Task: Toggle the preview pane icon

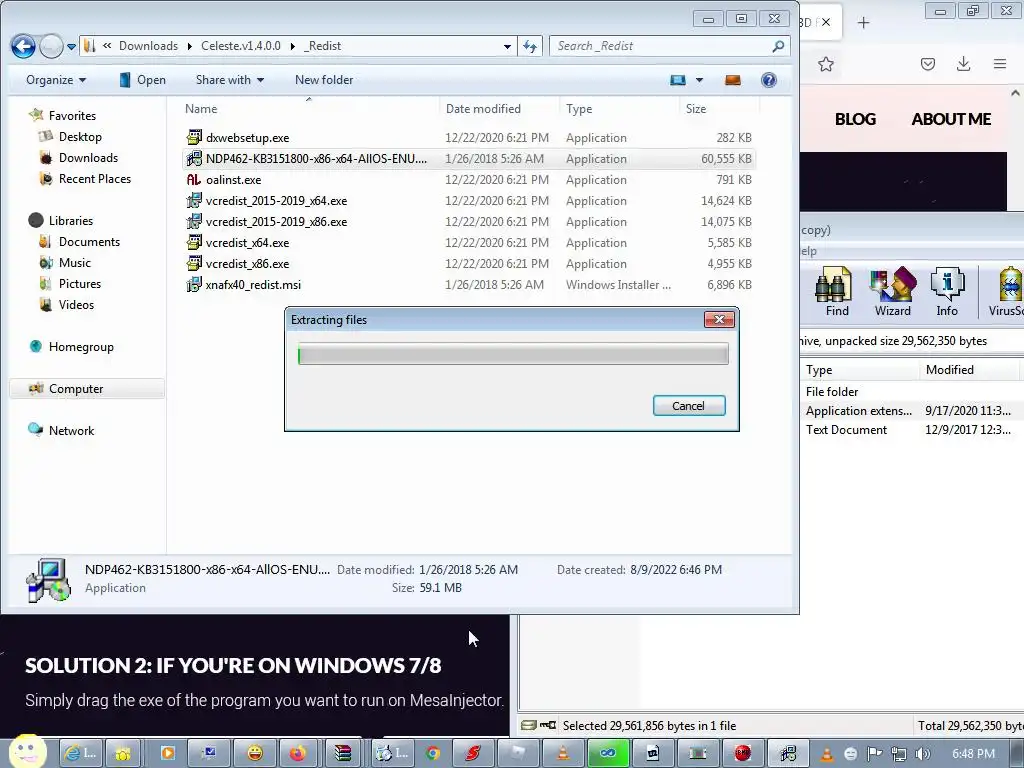Action: (733, 80)
